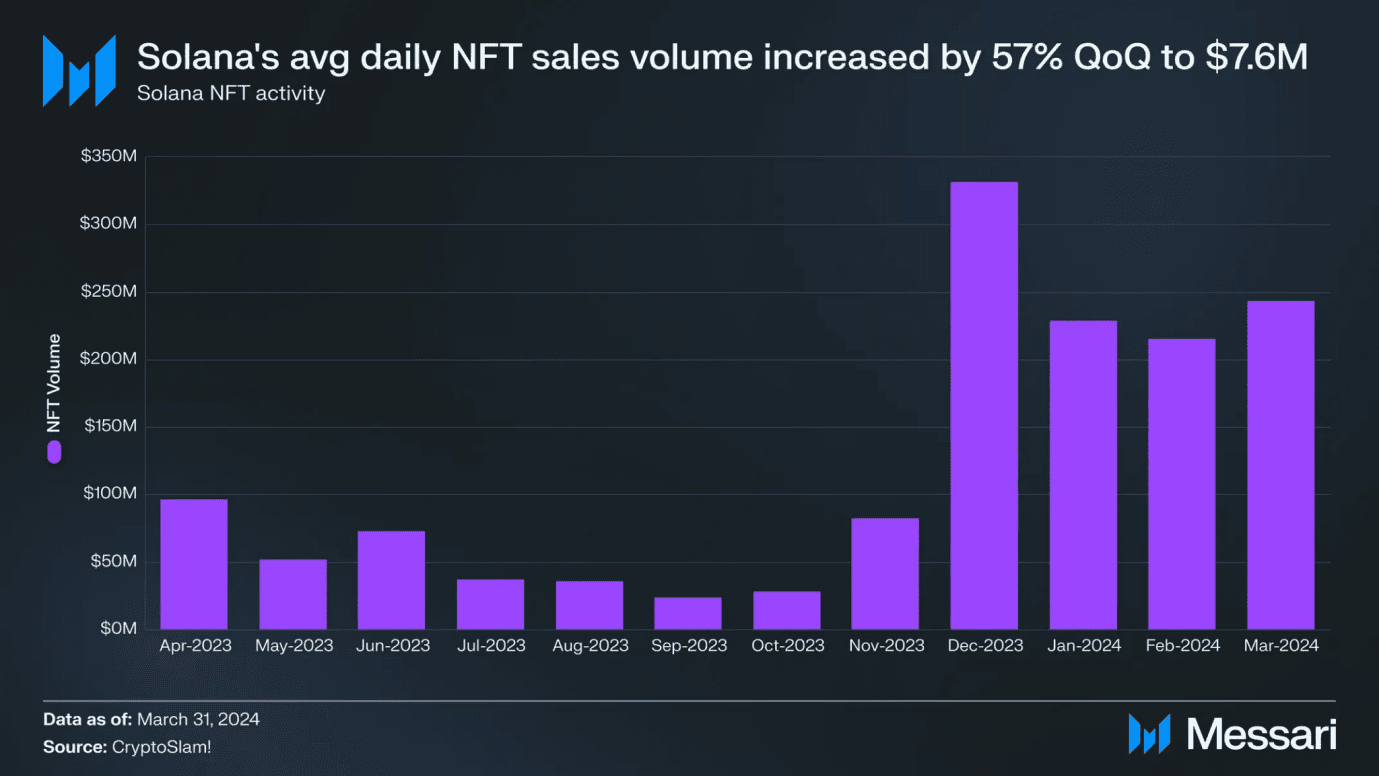Image resolution: width=1379 pixels, height=776 pixels.
Task: Click the Messari logo icon at bottom right
Action: [x=1149, y=734]
